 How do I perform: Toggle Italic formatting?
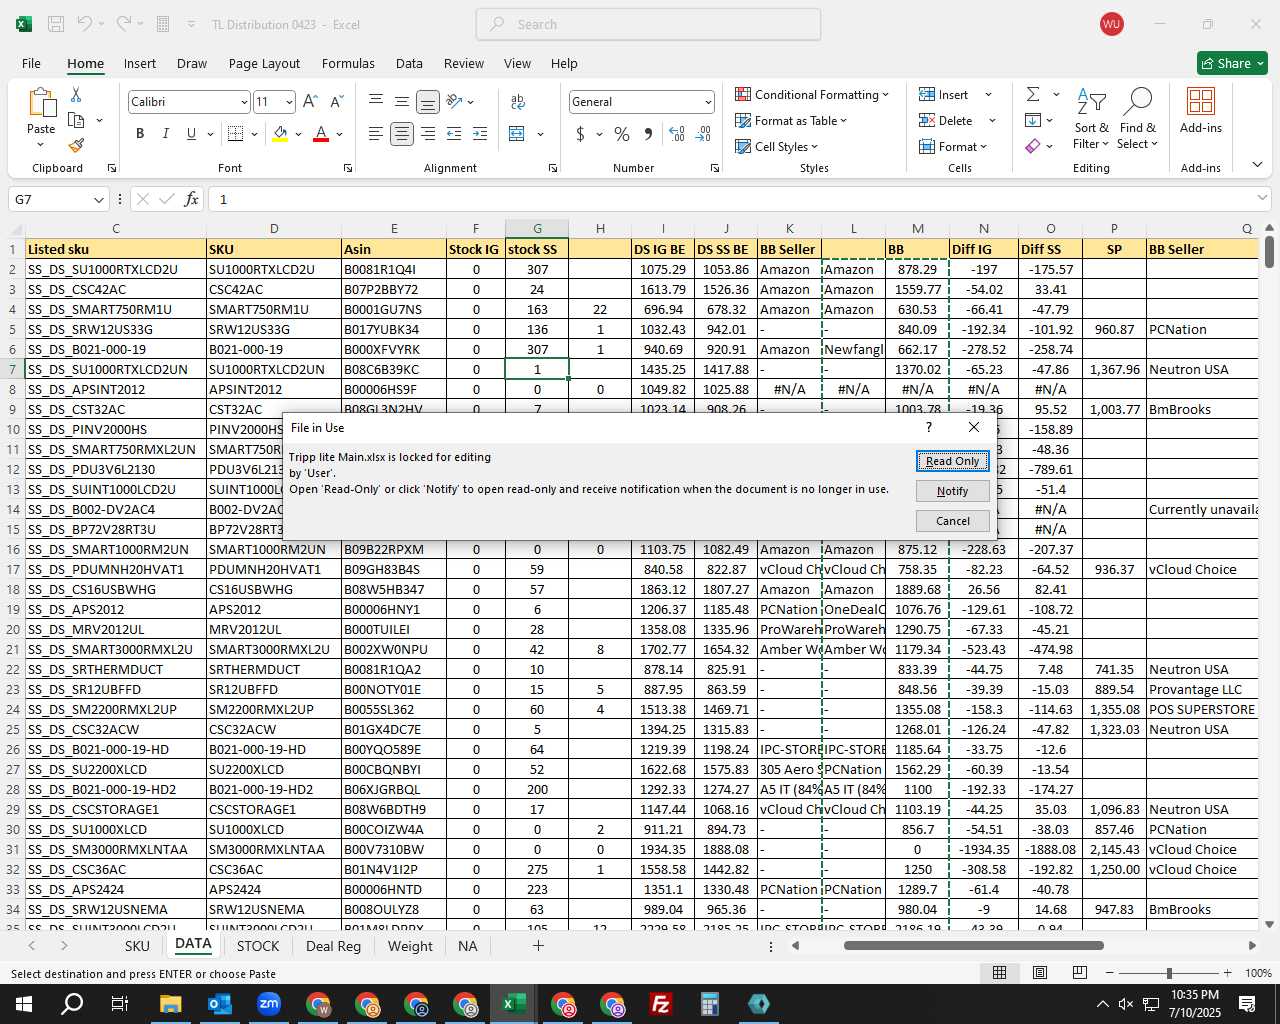click(x=165, y=133)
